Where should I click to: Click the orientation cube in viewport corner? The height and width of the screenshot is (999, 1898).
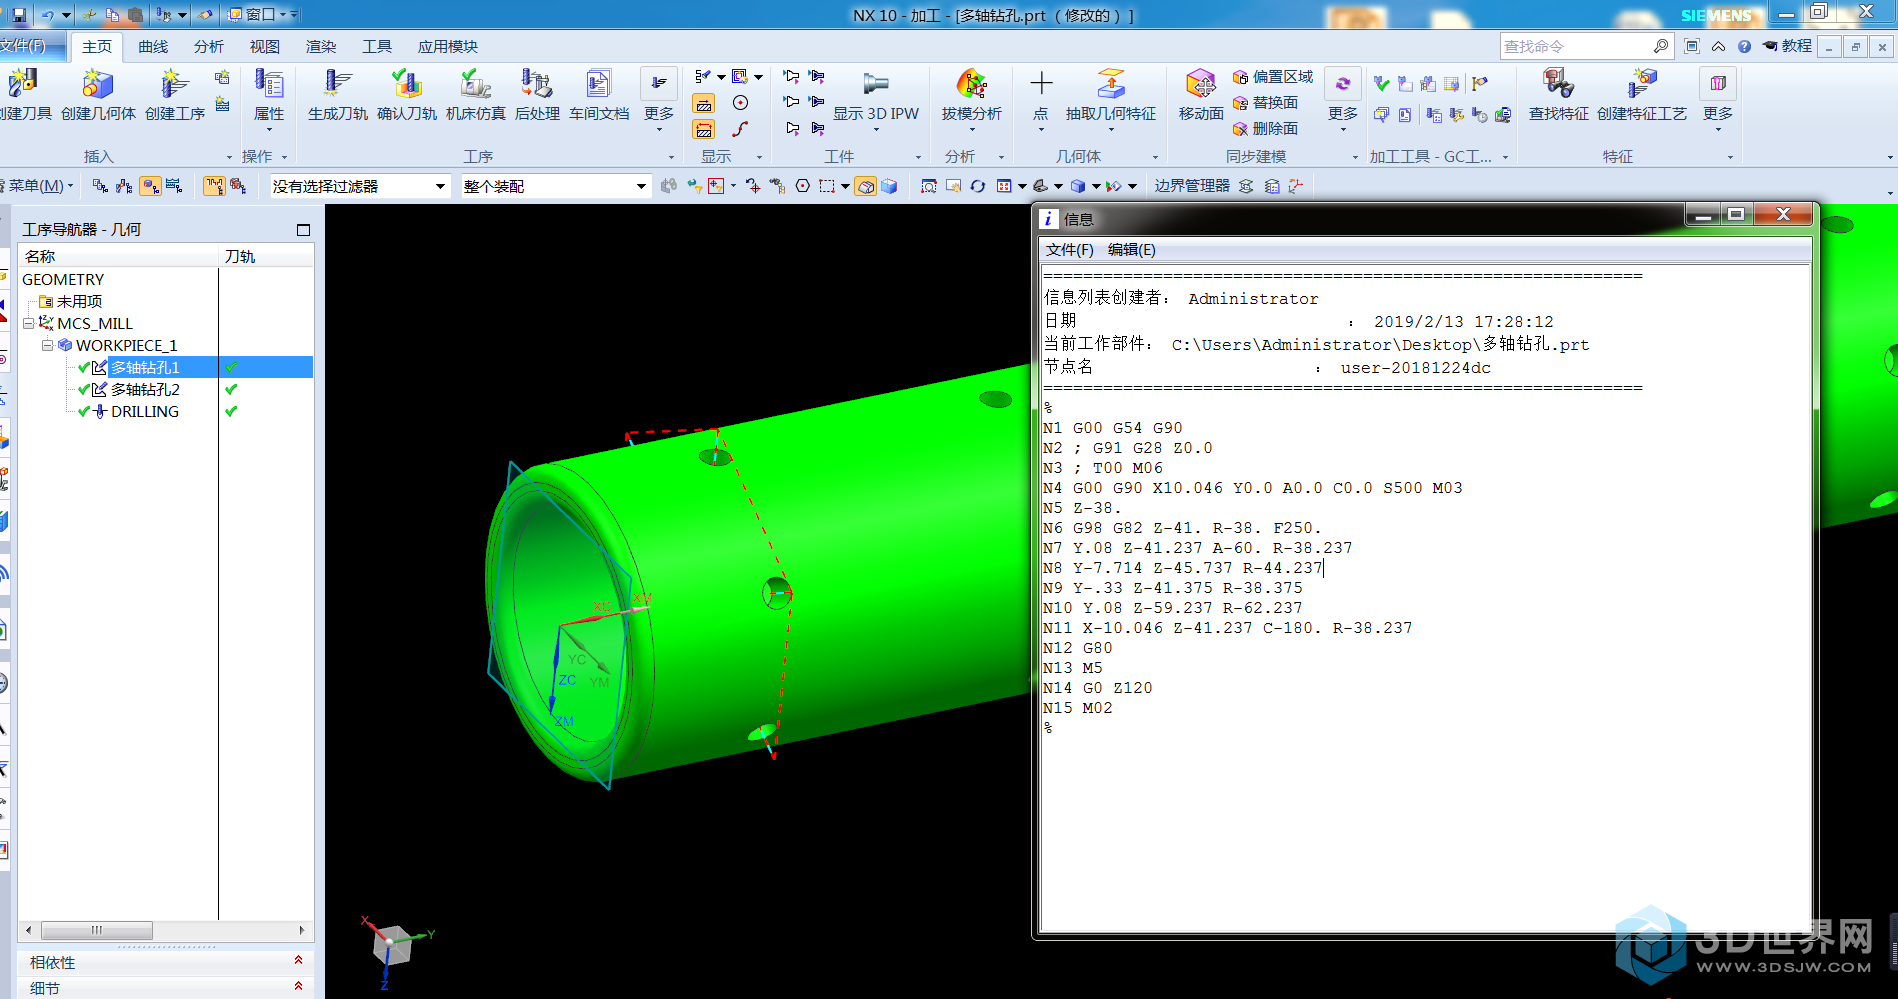pos(393,945)
